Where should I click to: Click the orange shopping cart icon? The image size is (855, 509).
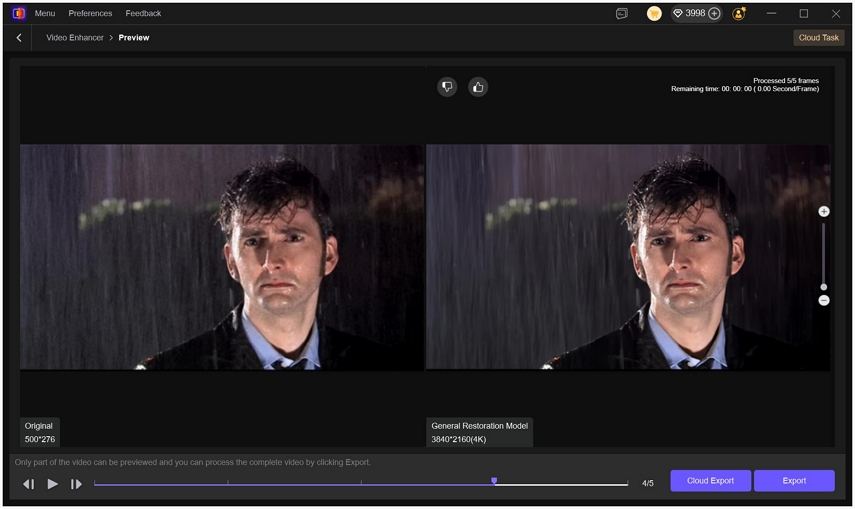click(x=654, y=13)
